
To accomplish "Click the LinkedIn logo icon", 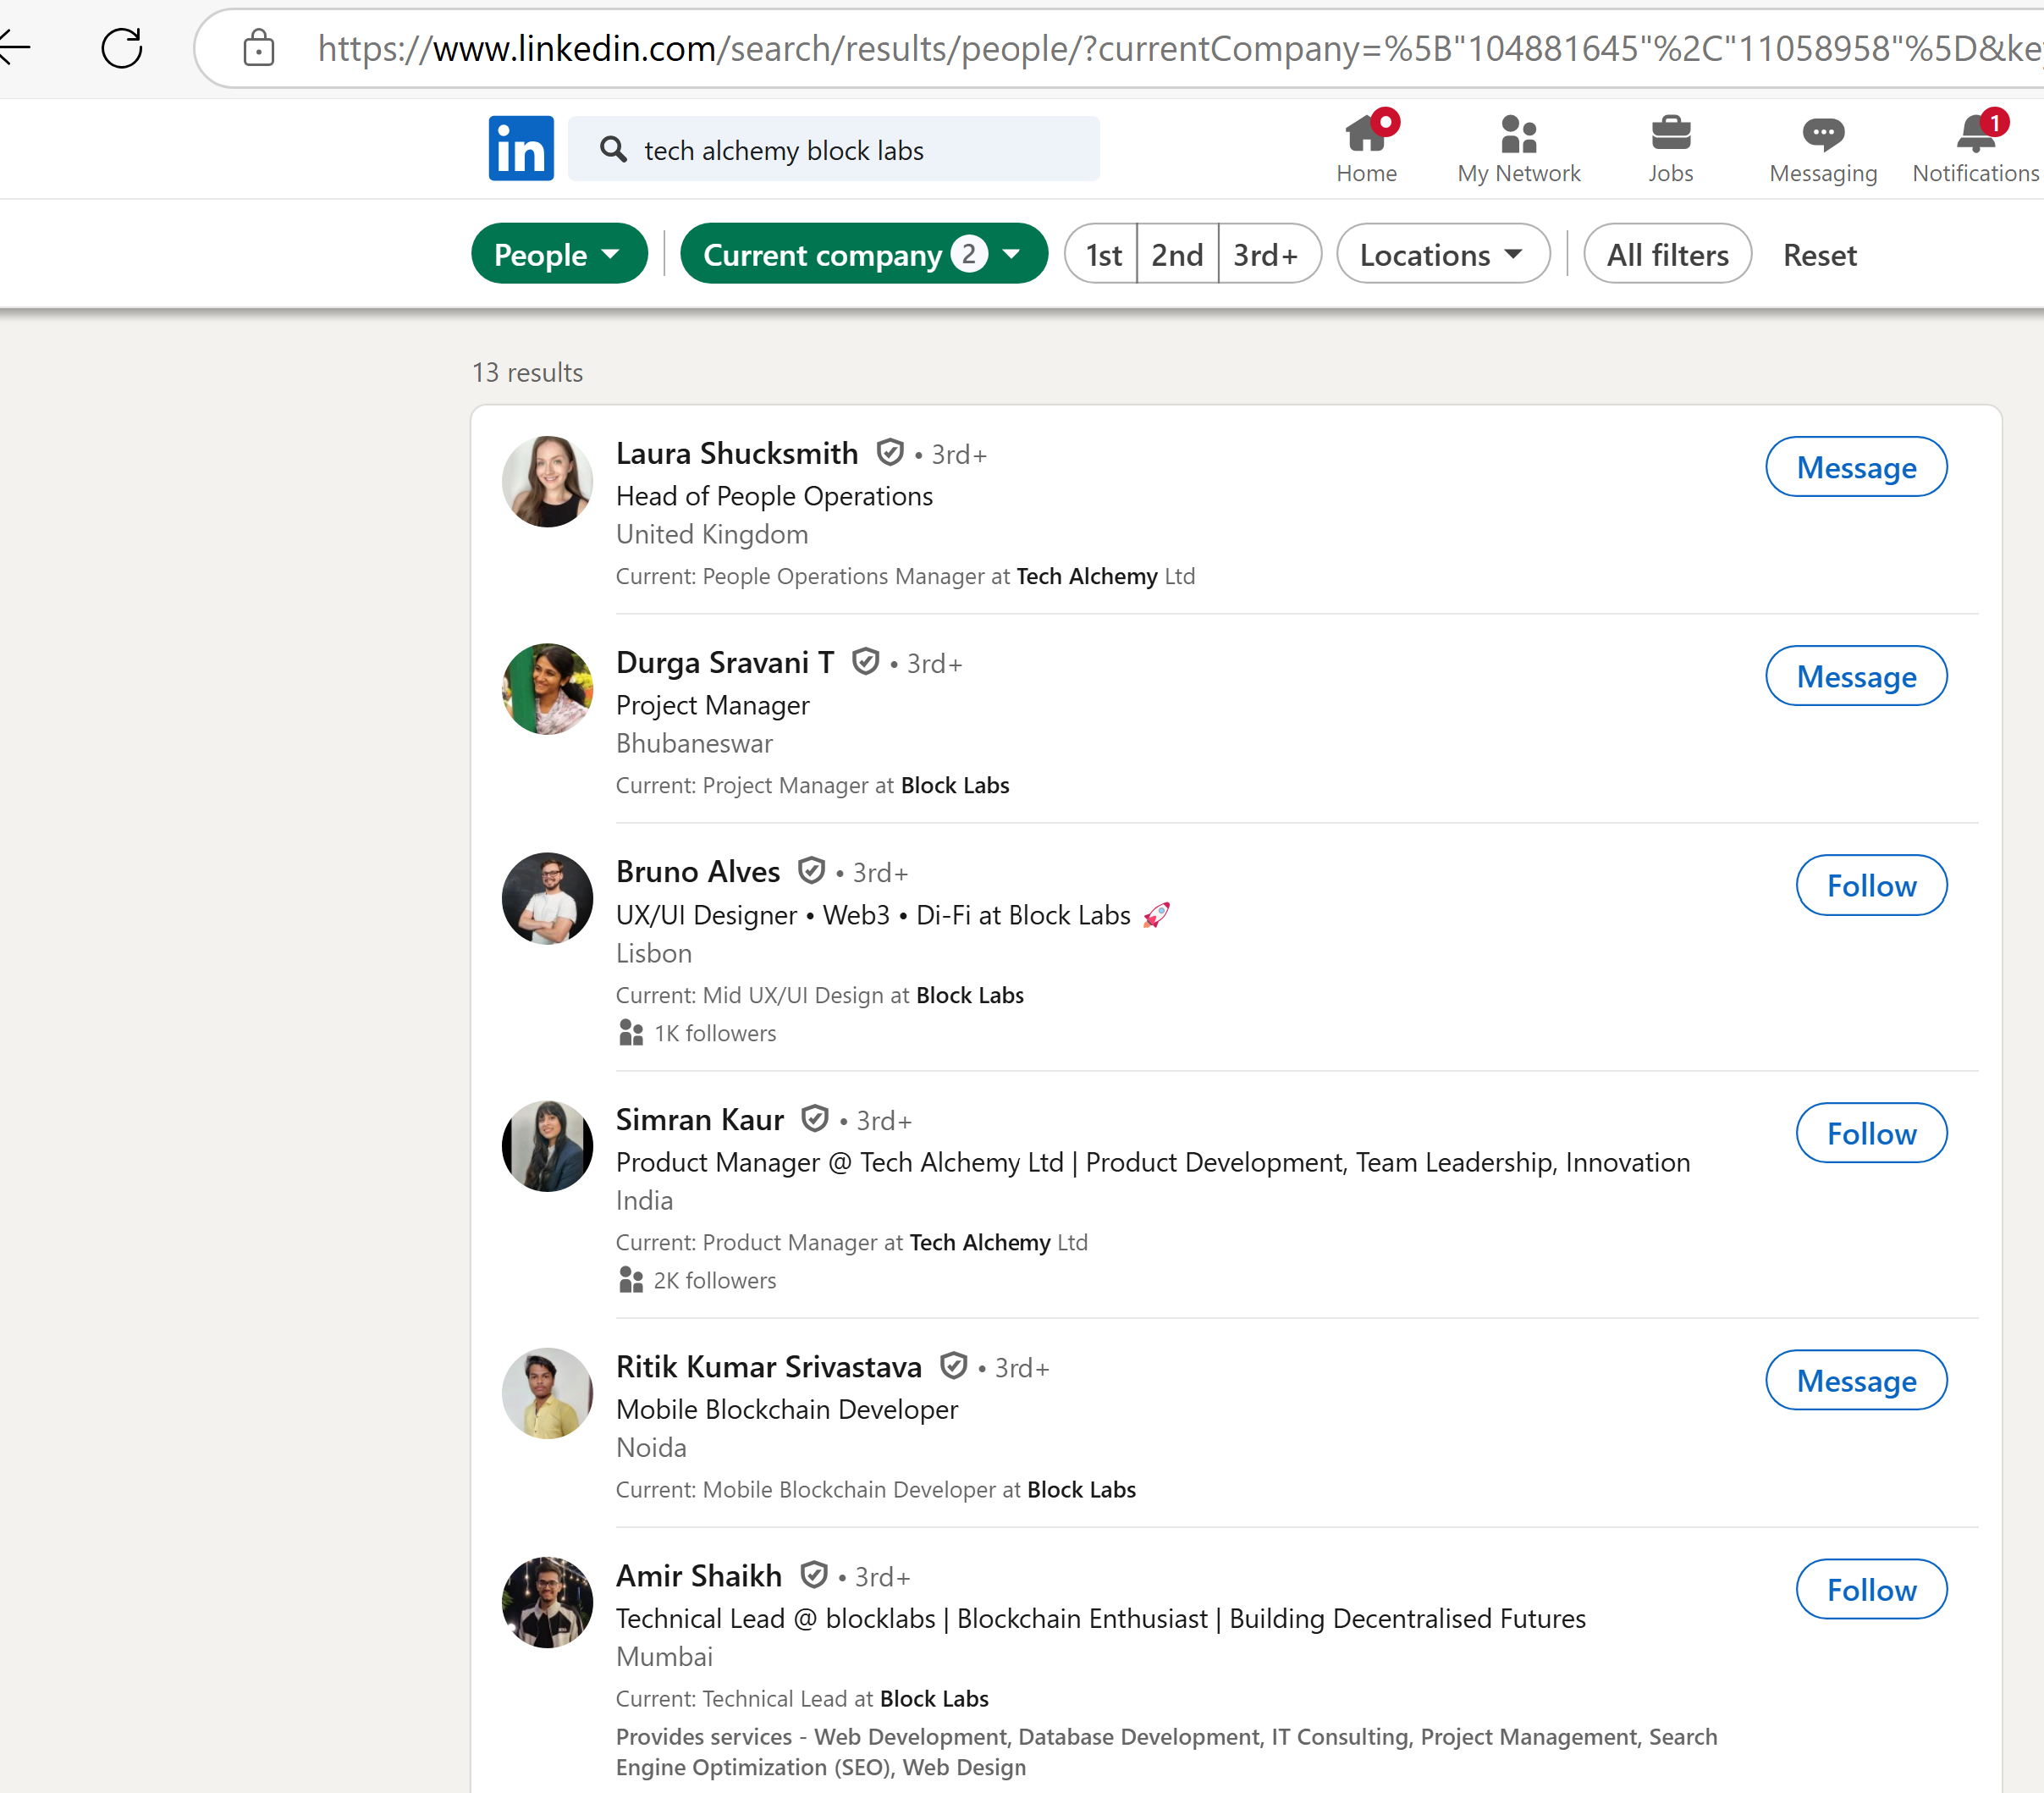I will tap(520, 148).
